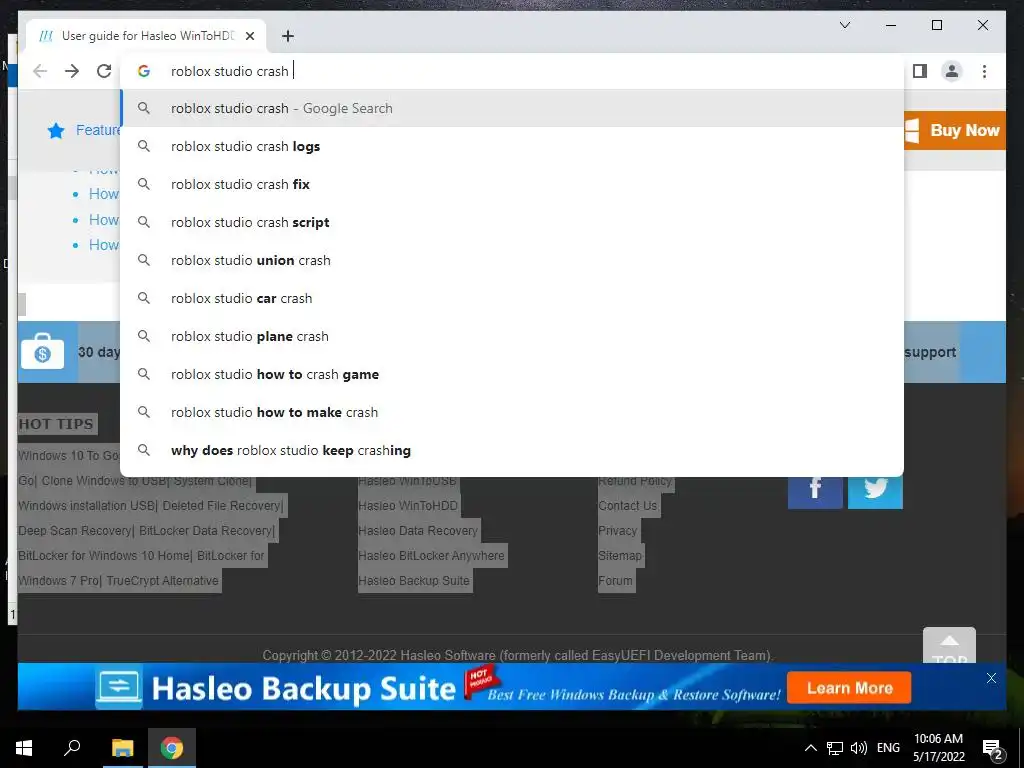Click the money-back guarantee bag icon
This screenshot has height=768, width=1024.
tap(42, 351)
